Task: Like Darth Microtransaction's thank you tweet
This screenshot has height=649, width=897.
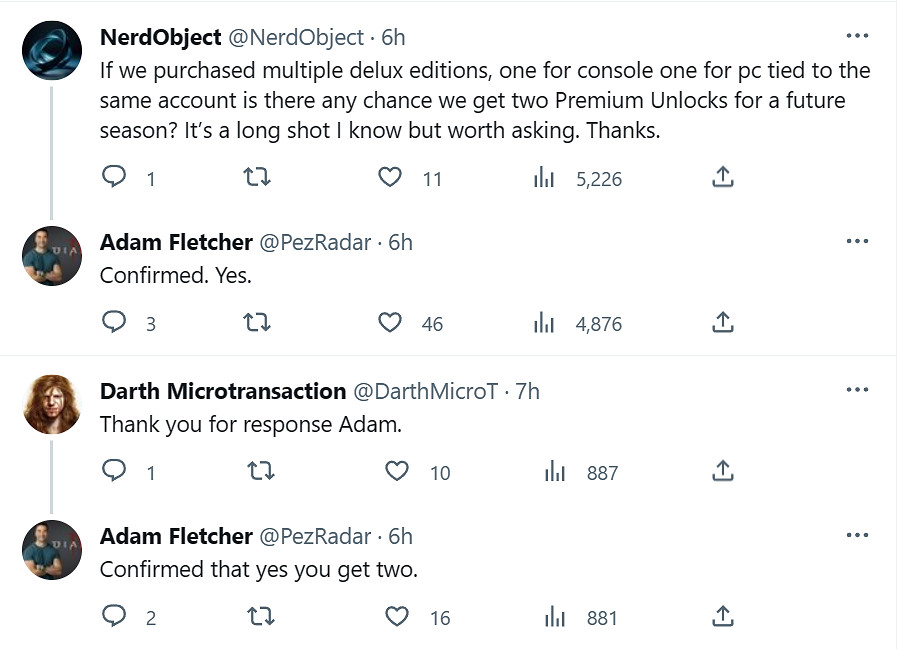Action: 397,472
